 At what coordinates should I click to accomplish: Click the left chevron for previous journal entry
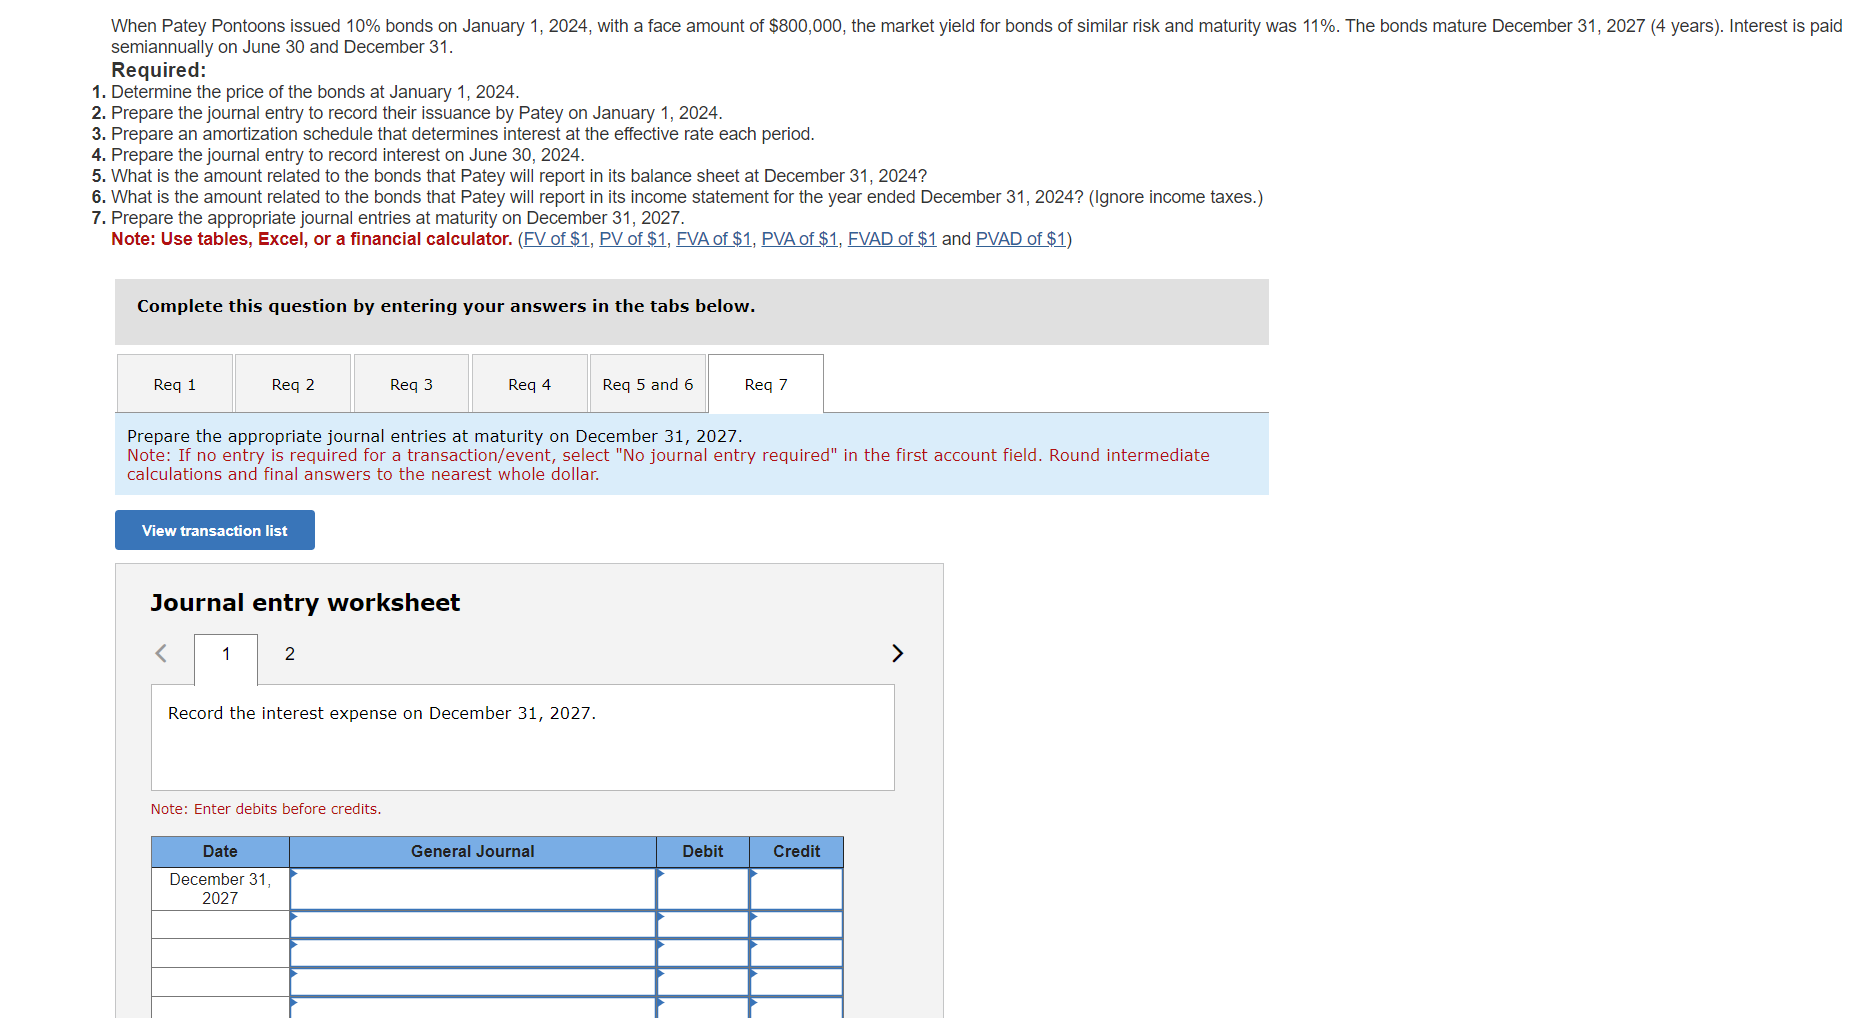pyautogui.click(x=161, y=653)
